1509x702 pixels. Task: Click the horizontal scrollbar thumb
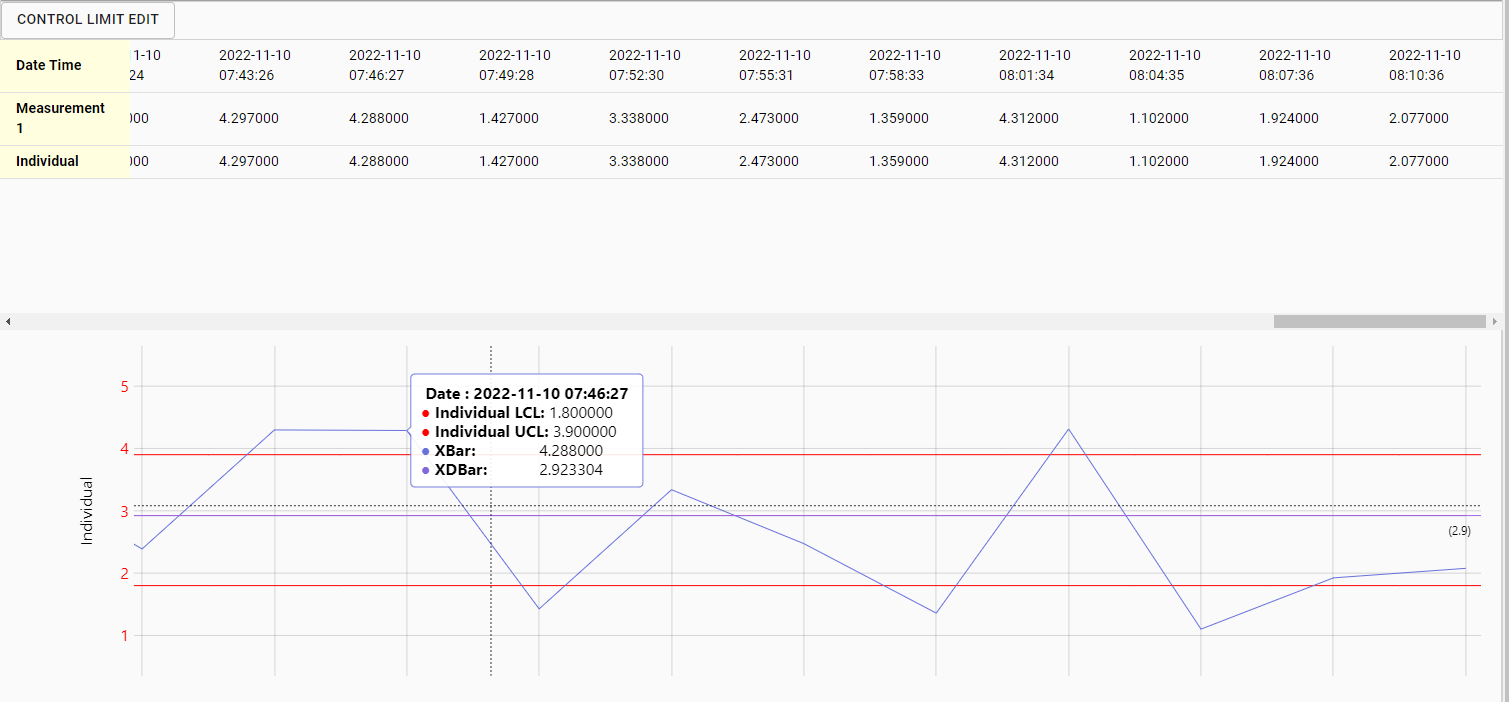coord(1379,322)
